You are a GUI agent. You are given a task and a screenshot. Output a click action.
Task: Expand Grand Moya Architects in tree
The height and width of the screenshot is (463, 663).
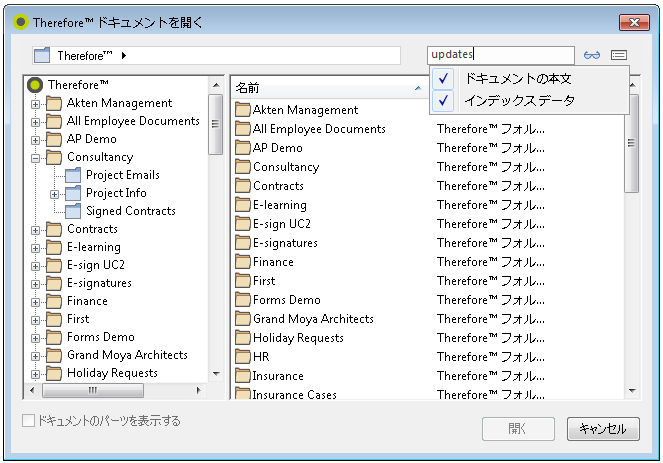(36, 356)
